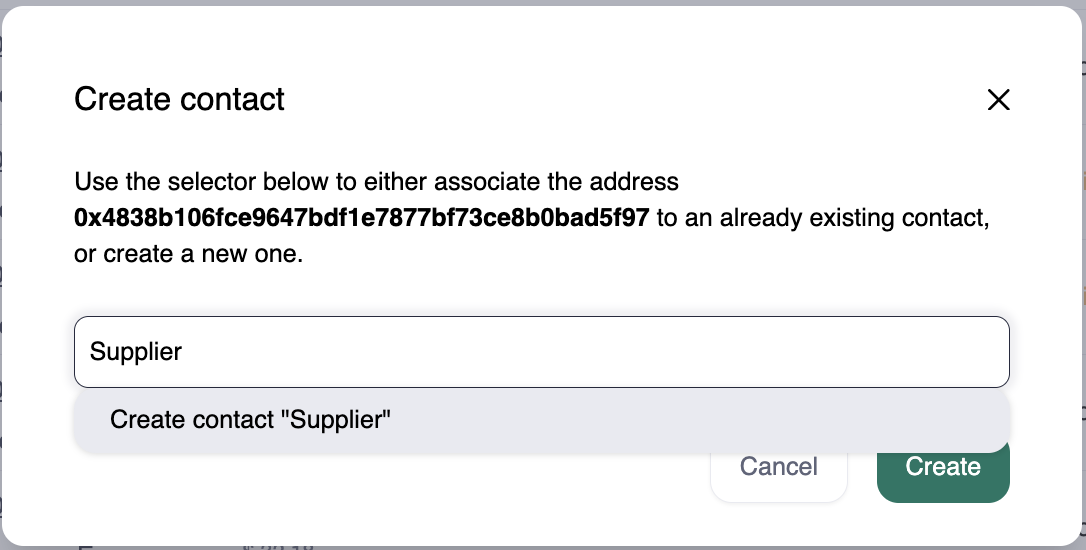1086x550 pixels.
Task: Click the instruction text about the selector
Action: pos(376,183)
